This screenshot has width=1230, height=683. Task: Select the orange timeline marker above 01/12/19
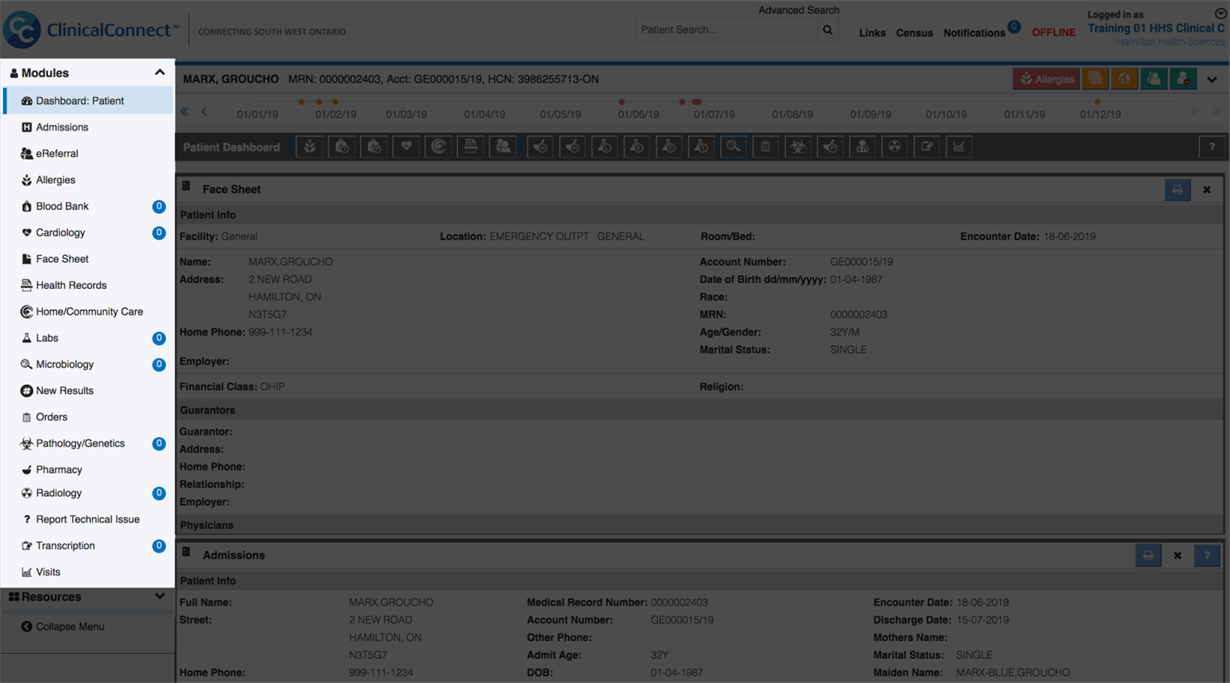click(x=1097, y=102)
